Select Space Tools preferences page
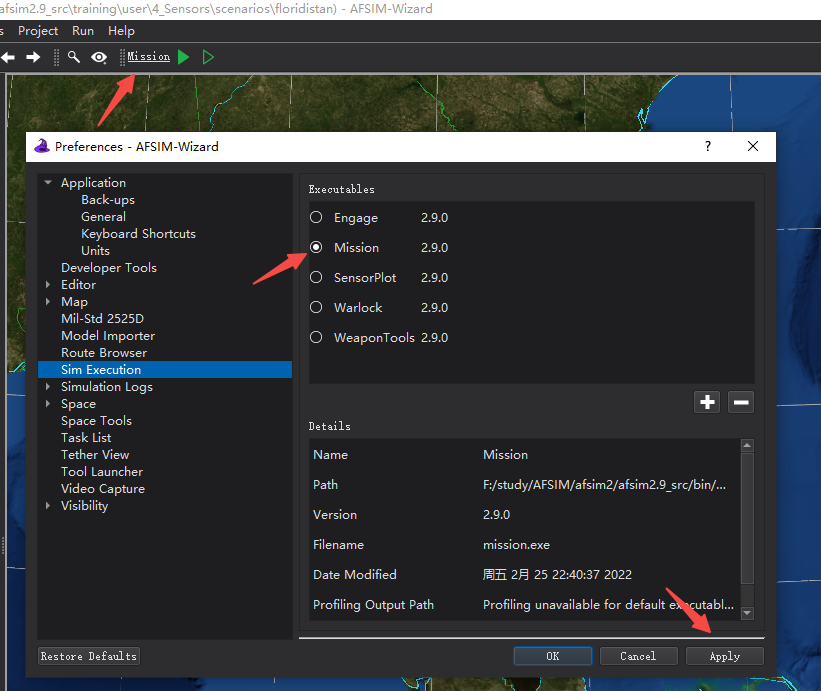The width and height of the screenshot is (821, 691). [x=96, y=420]
